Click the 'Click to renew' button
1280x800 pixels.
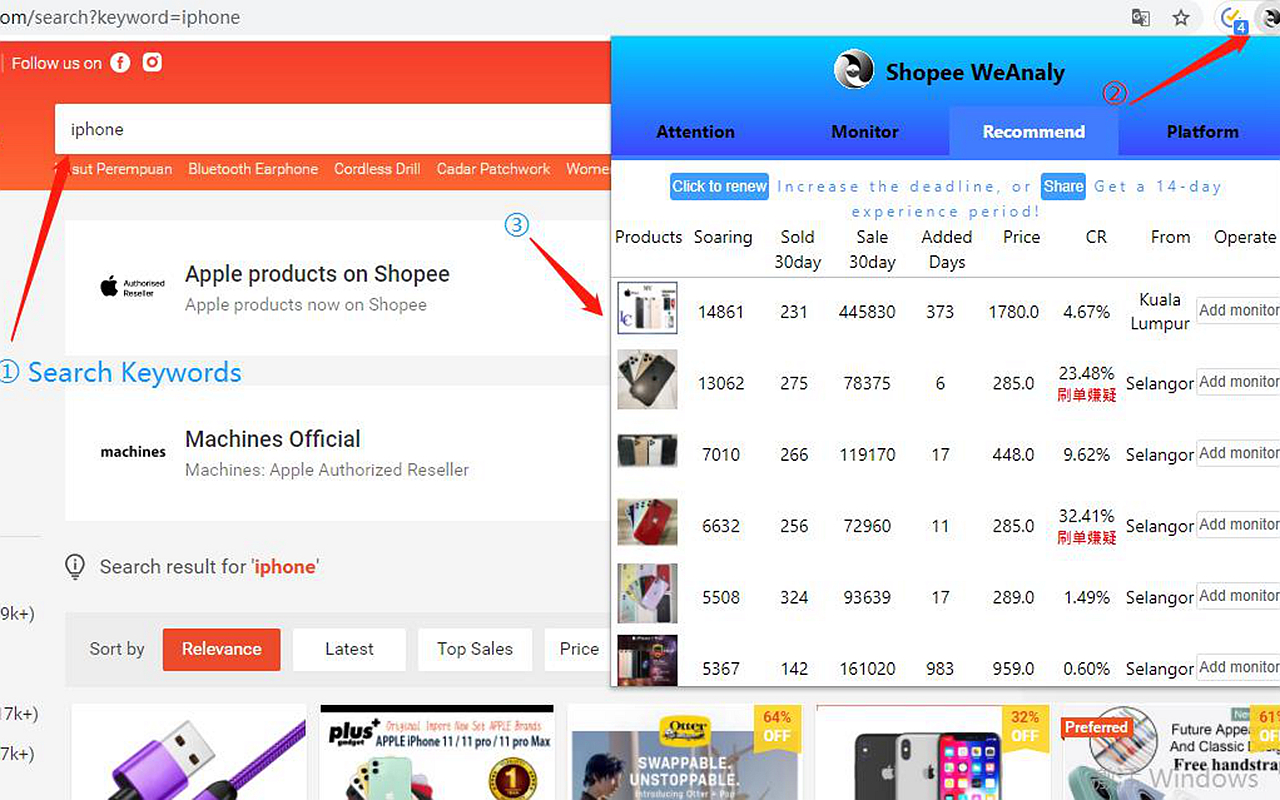click(719, 186)
